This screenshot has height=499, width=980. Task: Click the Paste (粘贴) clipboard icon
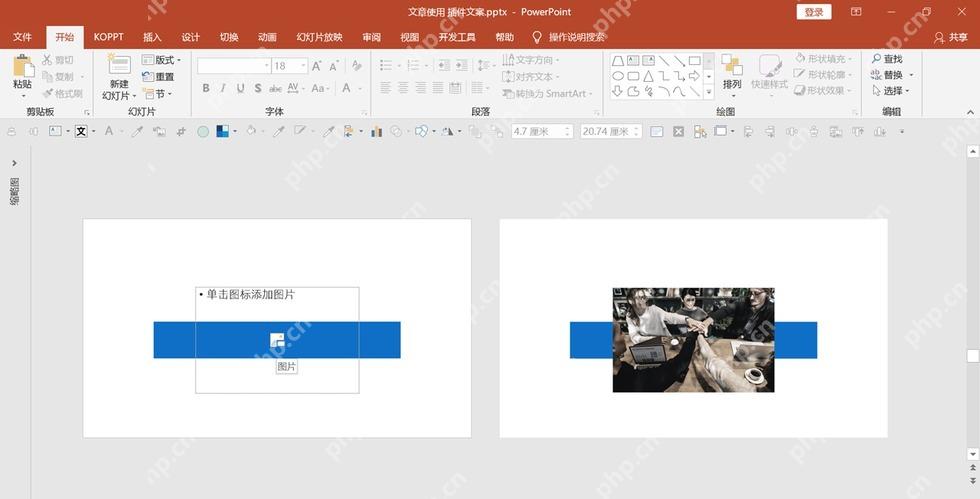tap(22, 66)
